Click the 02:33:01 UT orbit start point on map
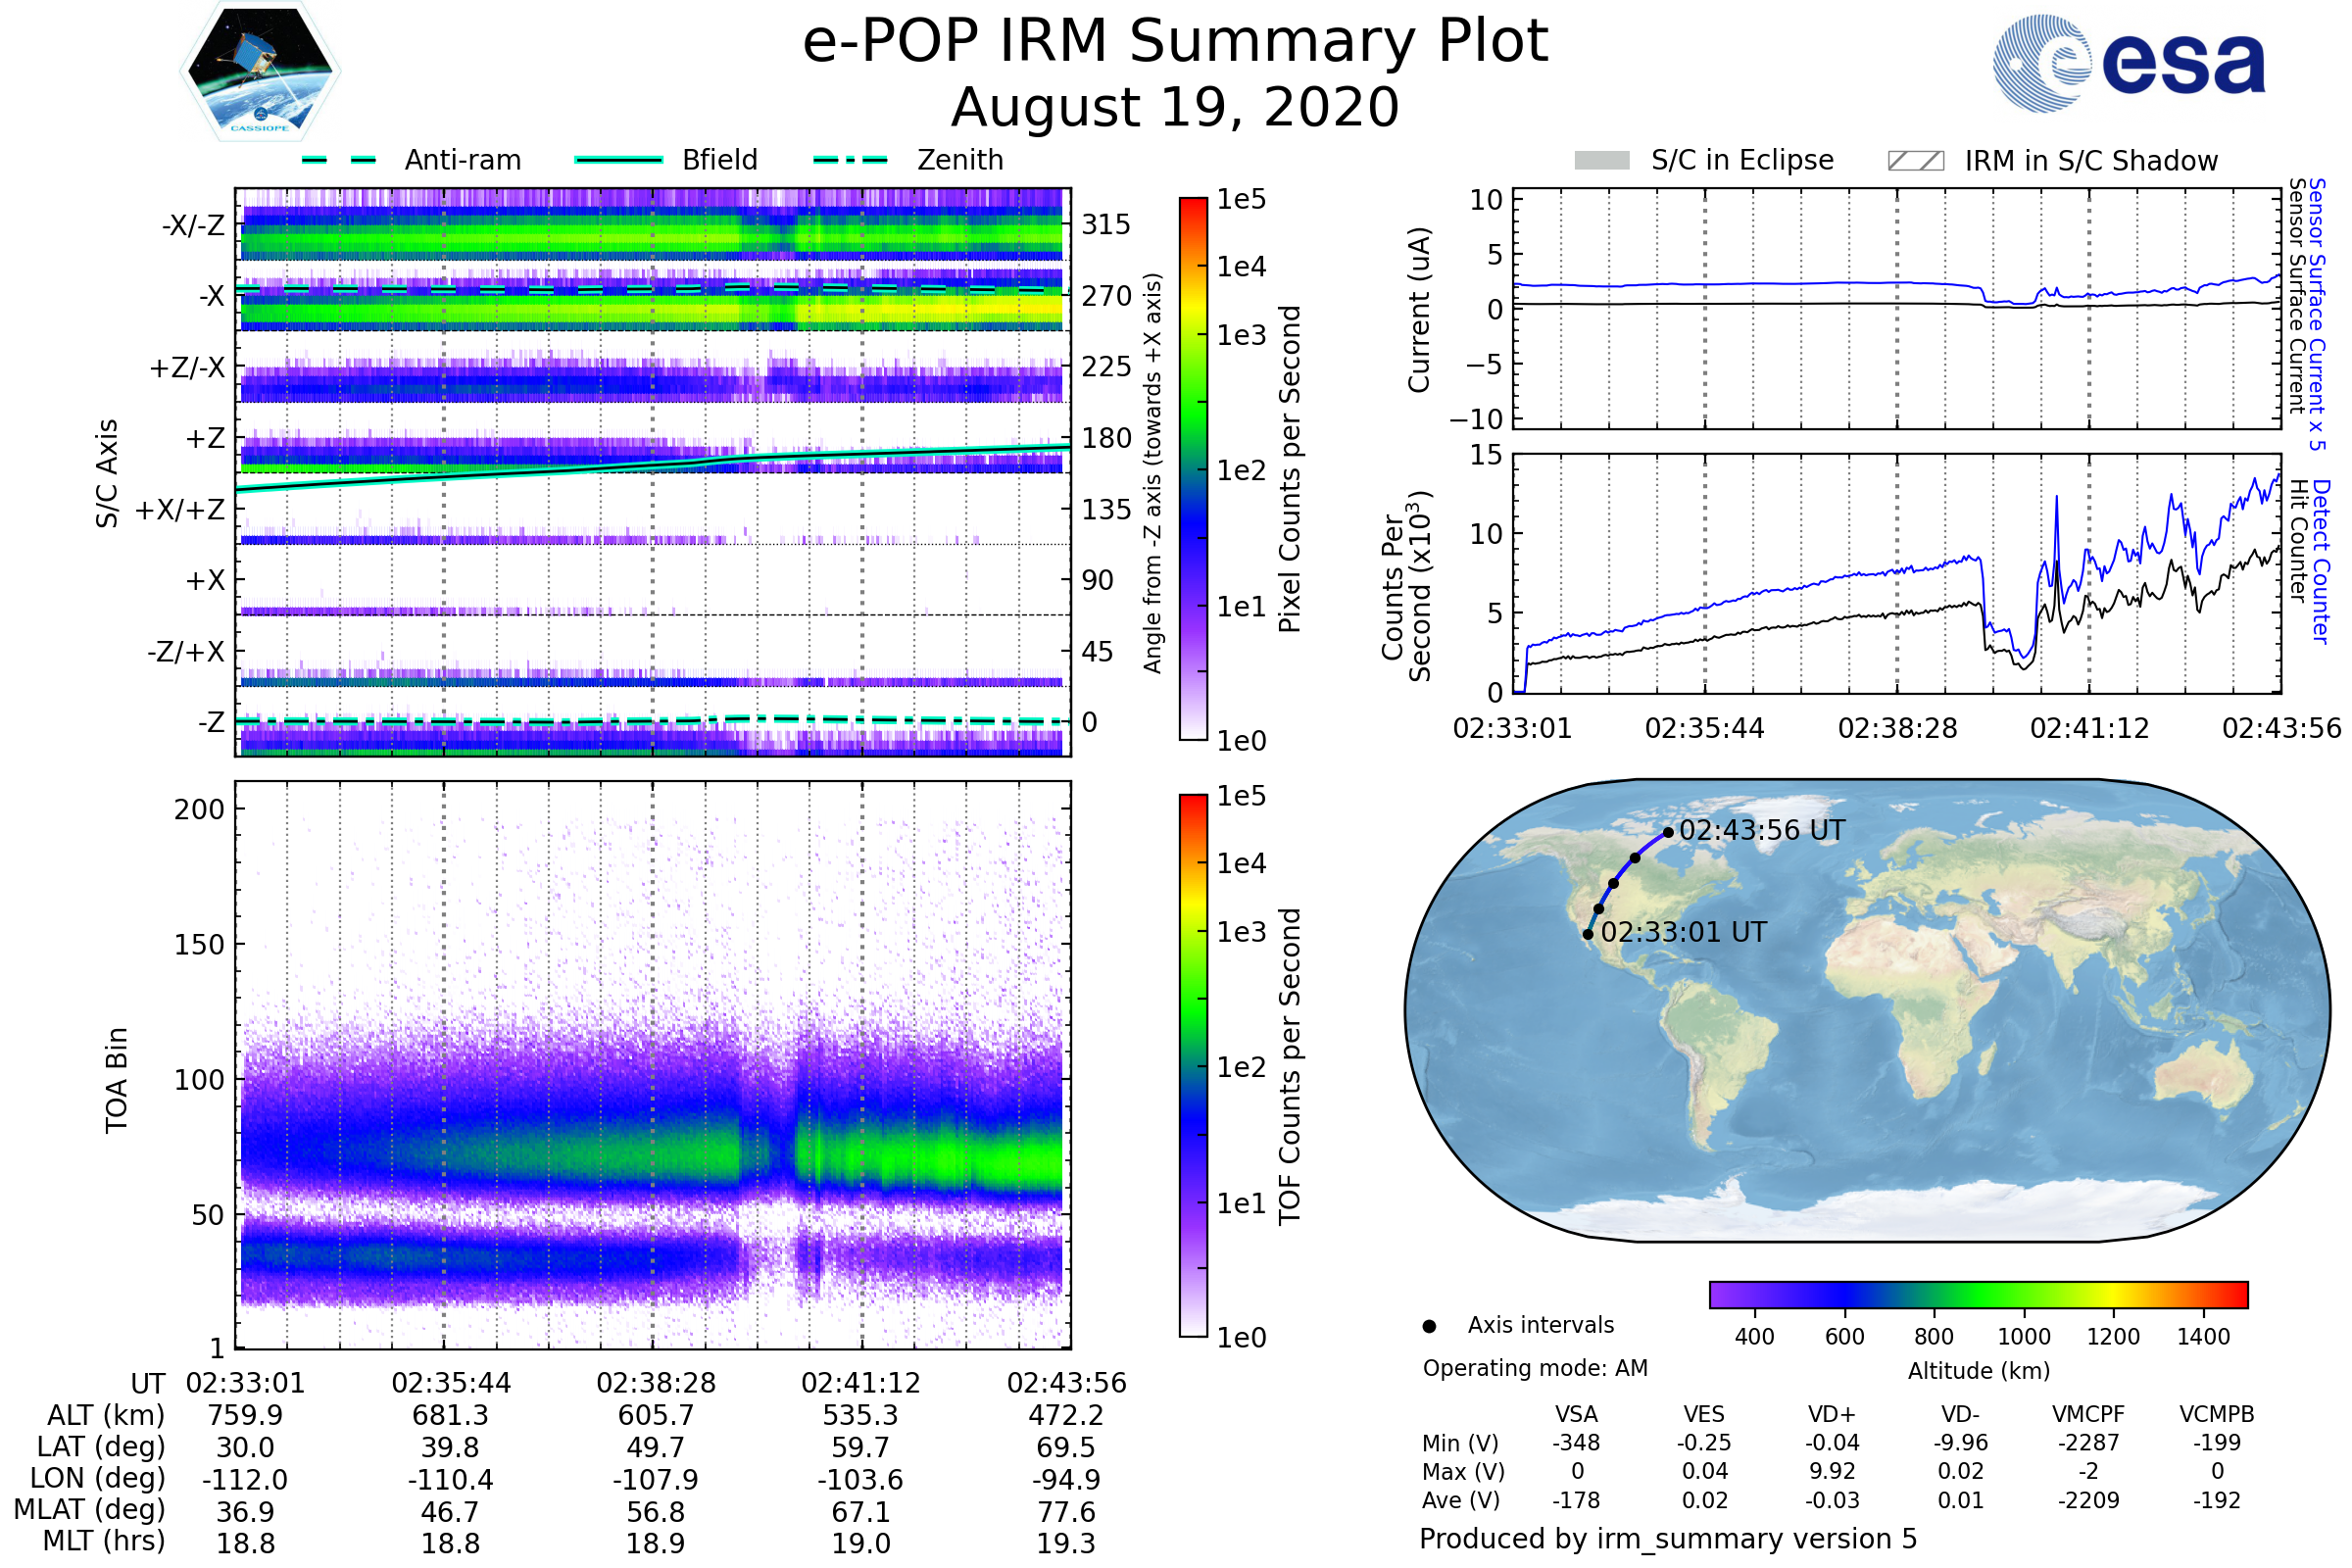The height and width of the screenshot is (1568, 2352). (1588, 934)
